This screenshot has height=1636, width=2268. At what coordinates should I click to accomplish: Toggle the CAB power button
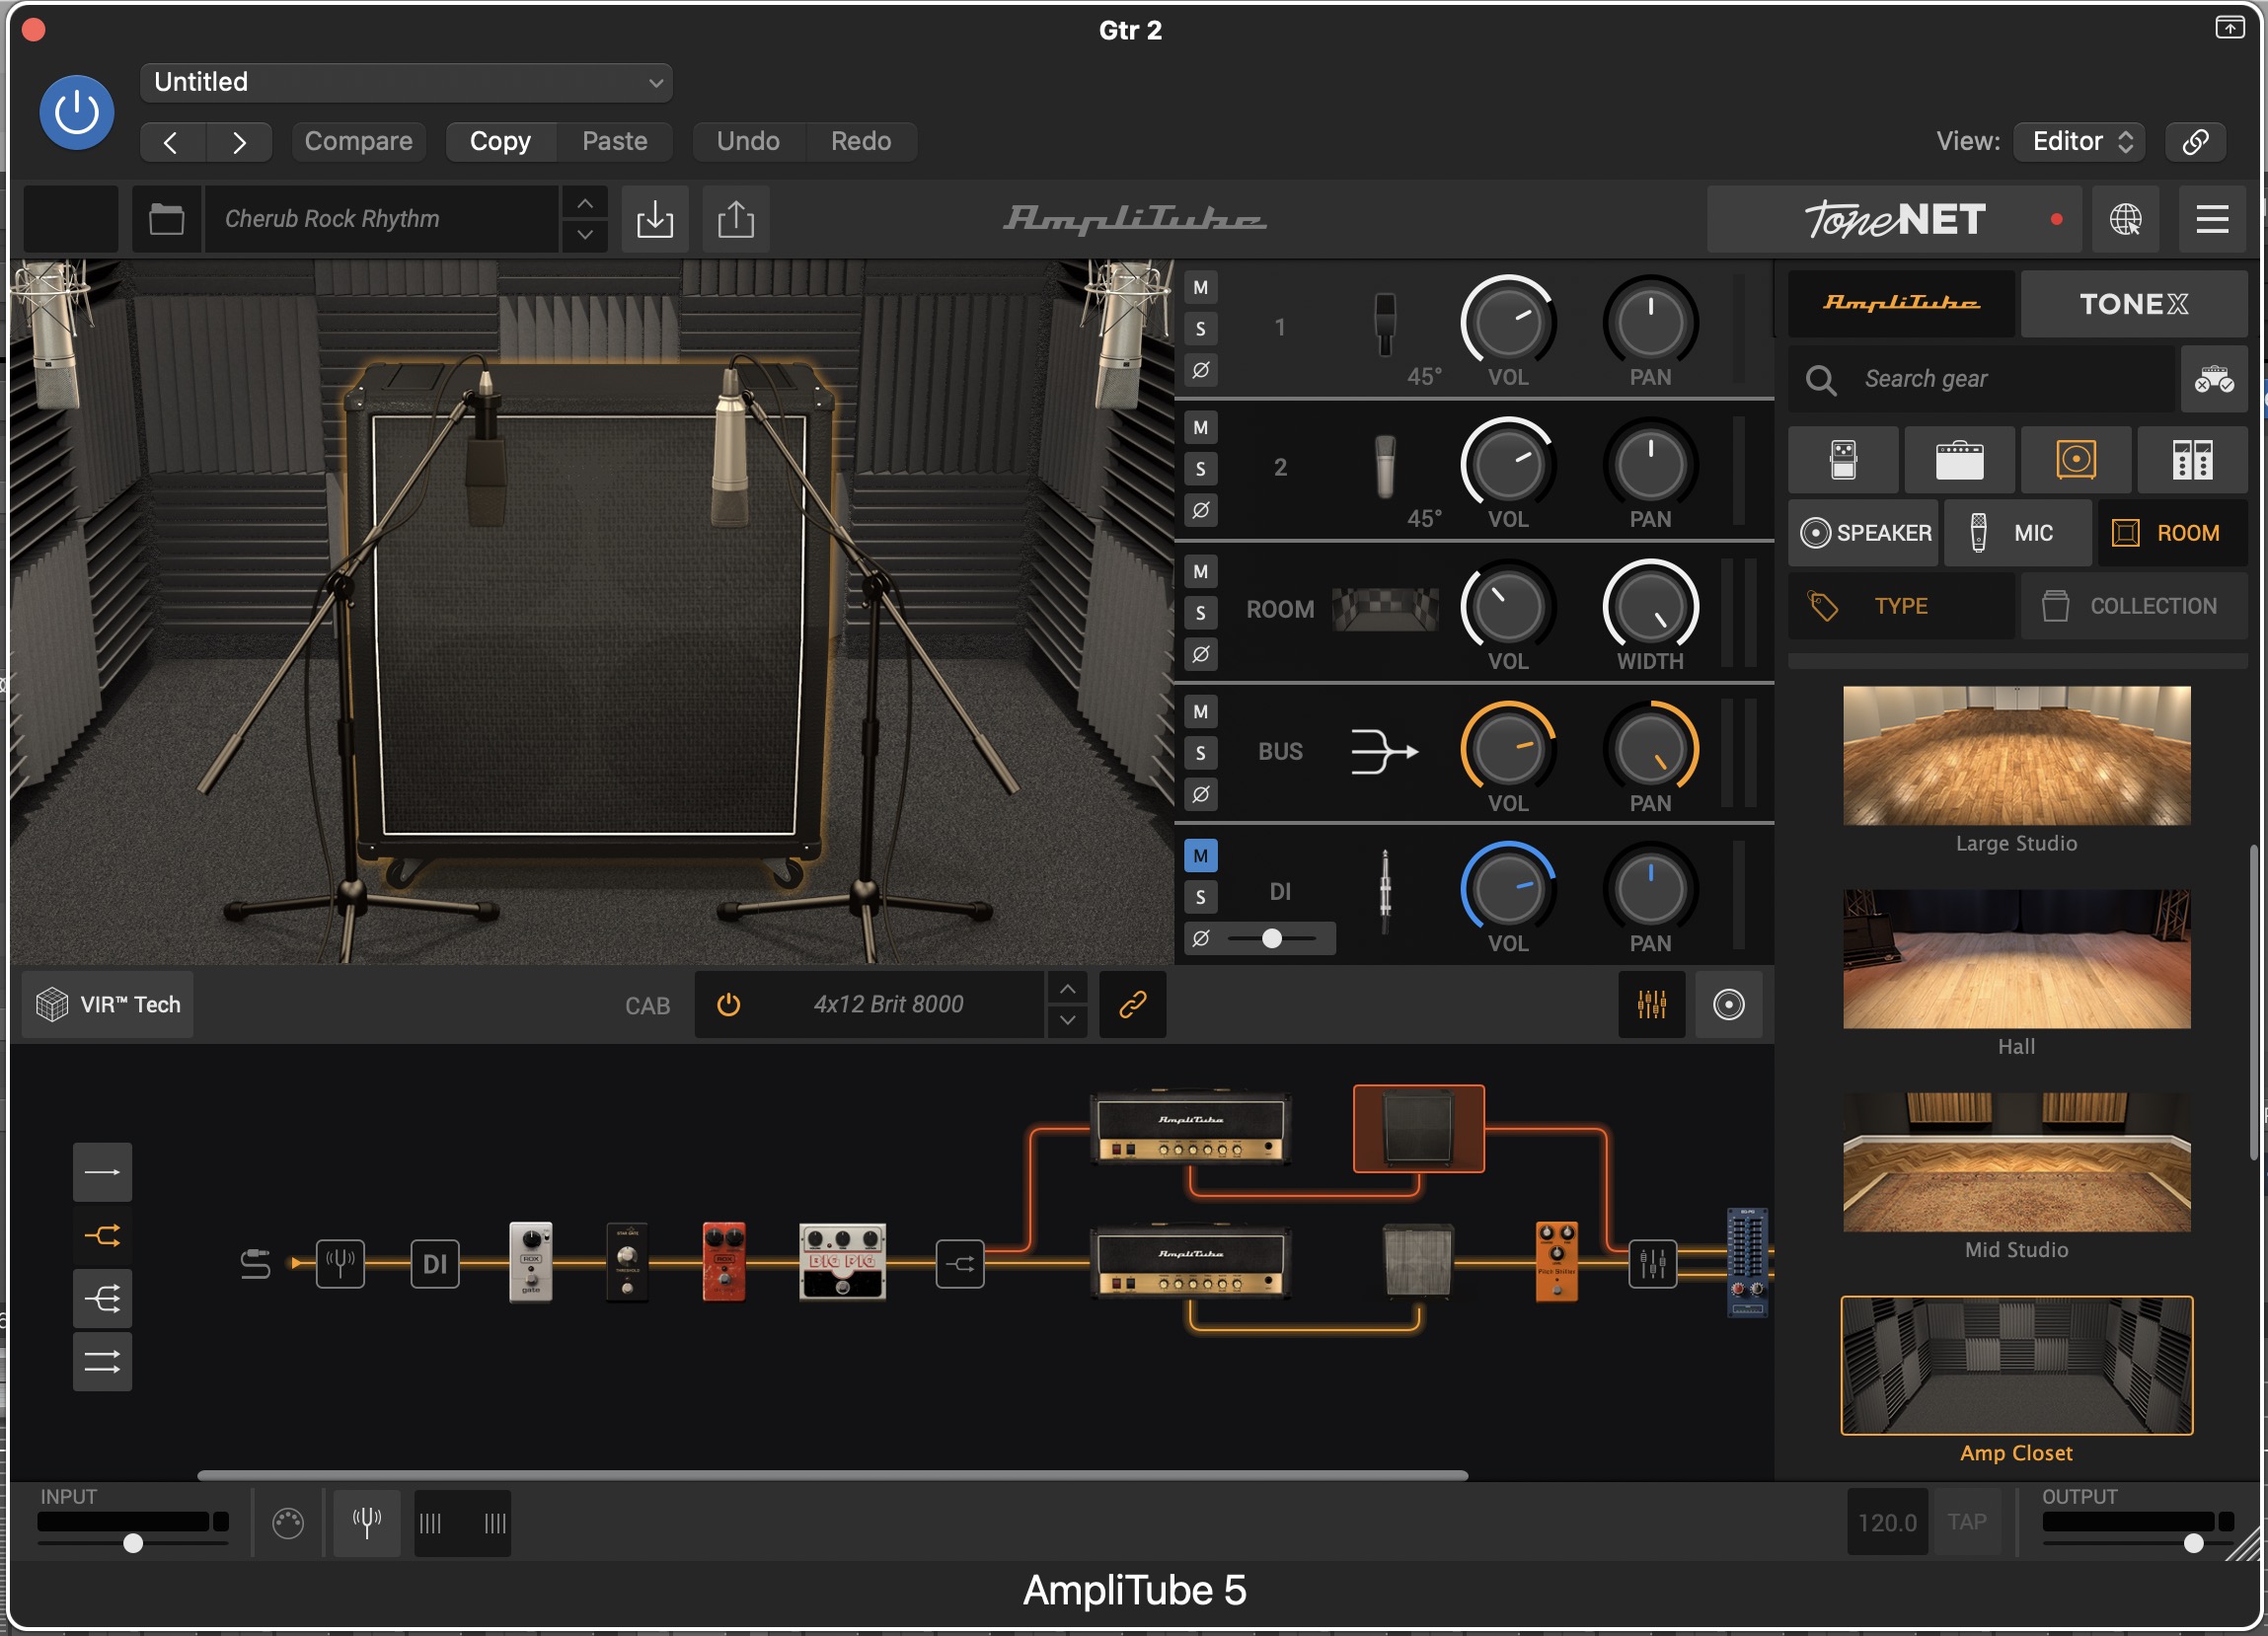point(729,1004)
